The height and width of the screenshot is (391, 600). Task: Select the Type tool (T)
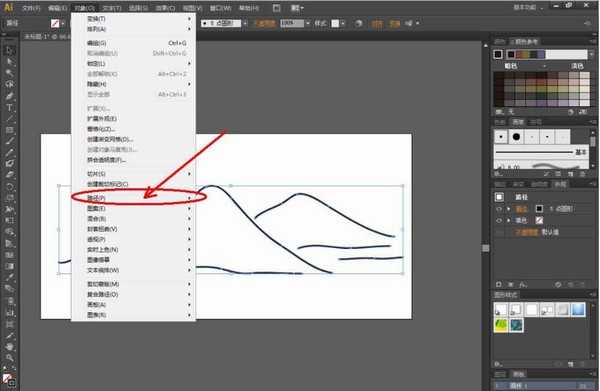pos(10,108)
